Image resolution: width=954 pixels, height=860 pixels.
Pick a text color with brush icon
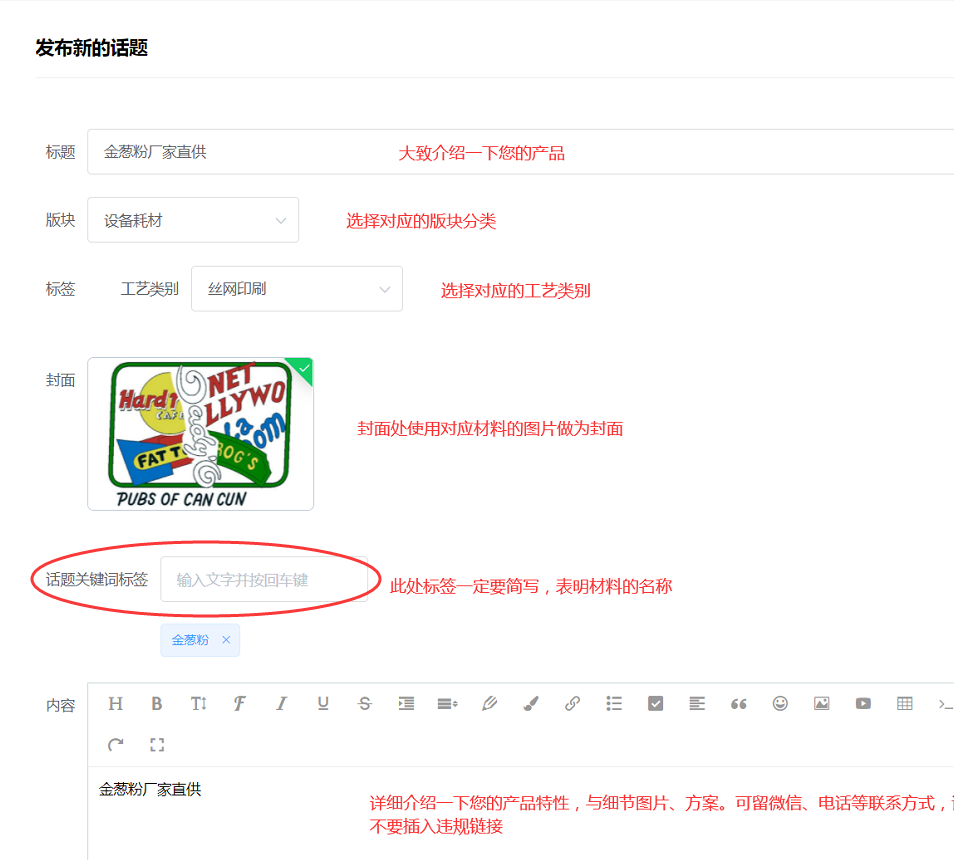click(531, 704)
